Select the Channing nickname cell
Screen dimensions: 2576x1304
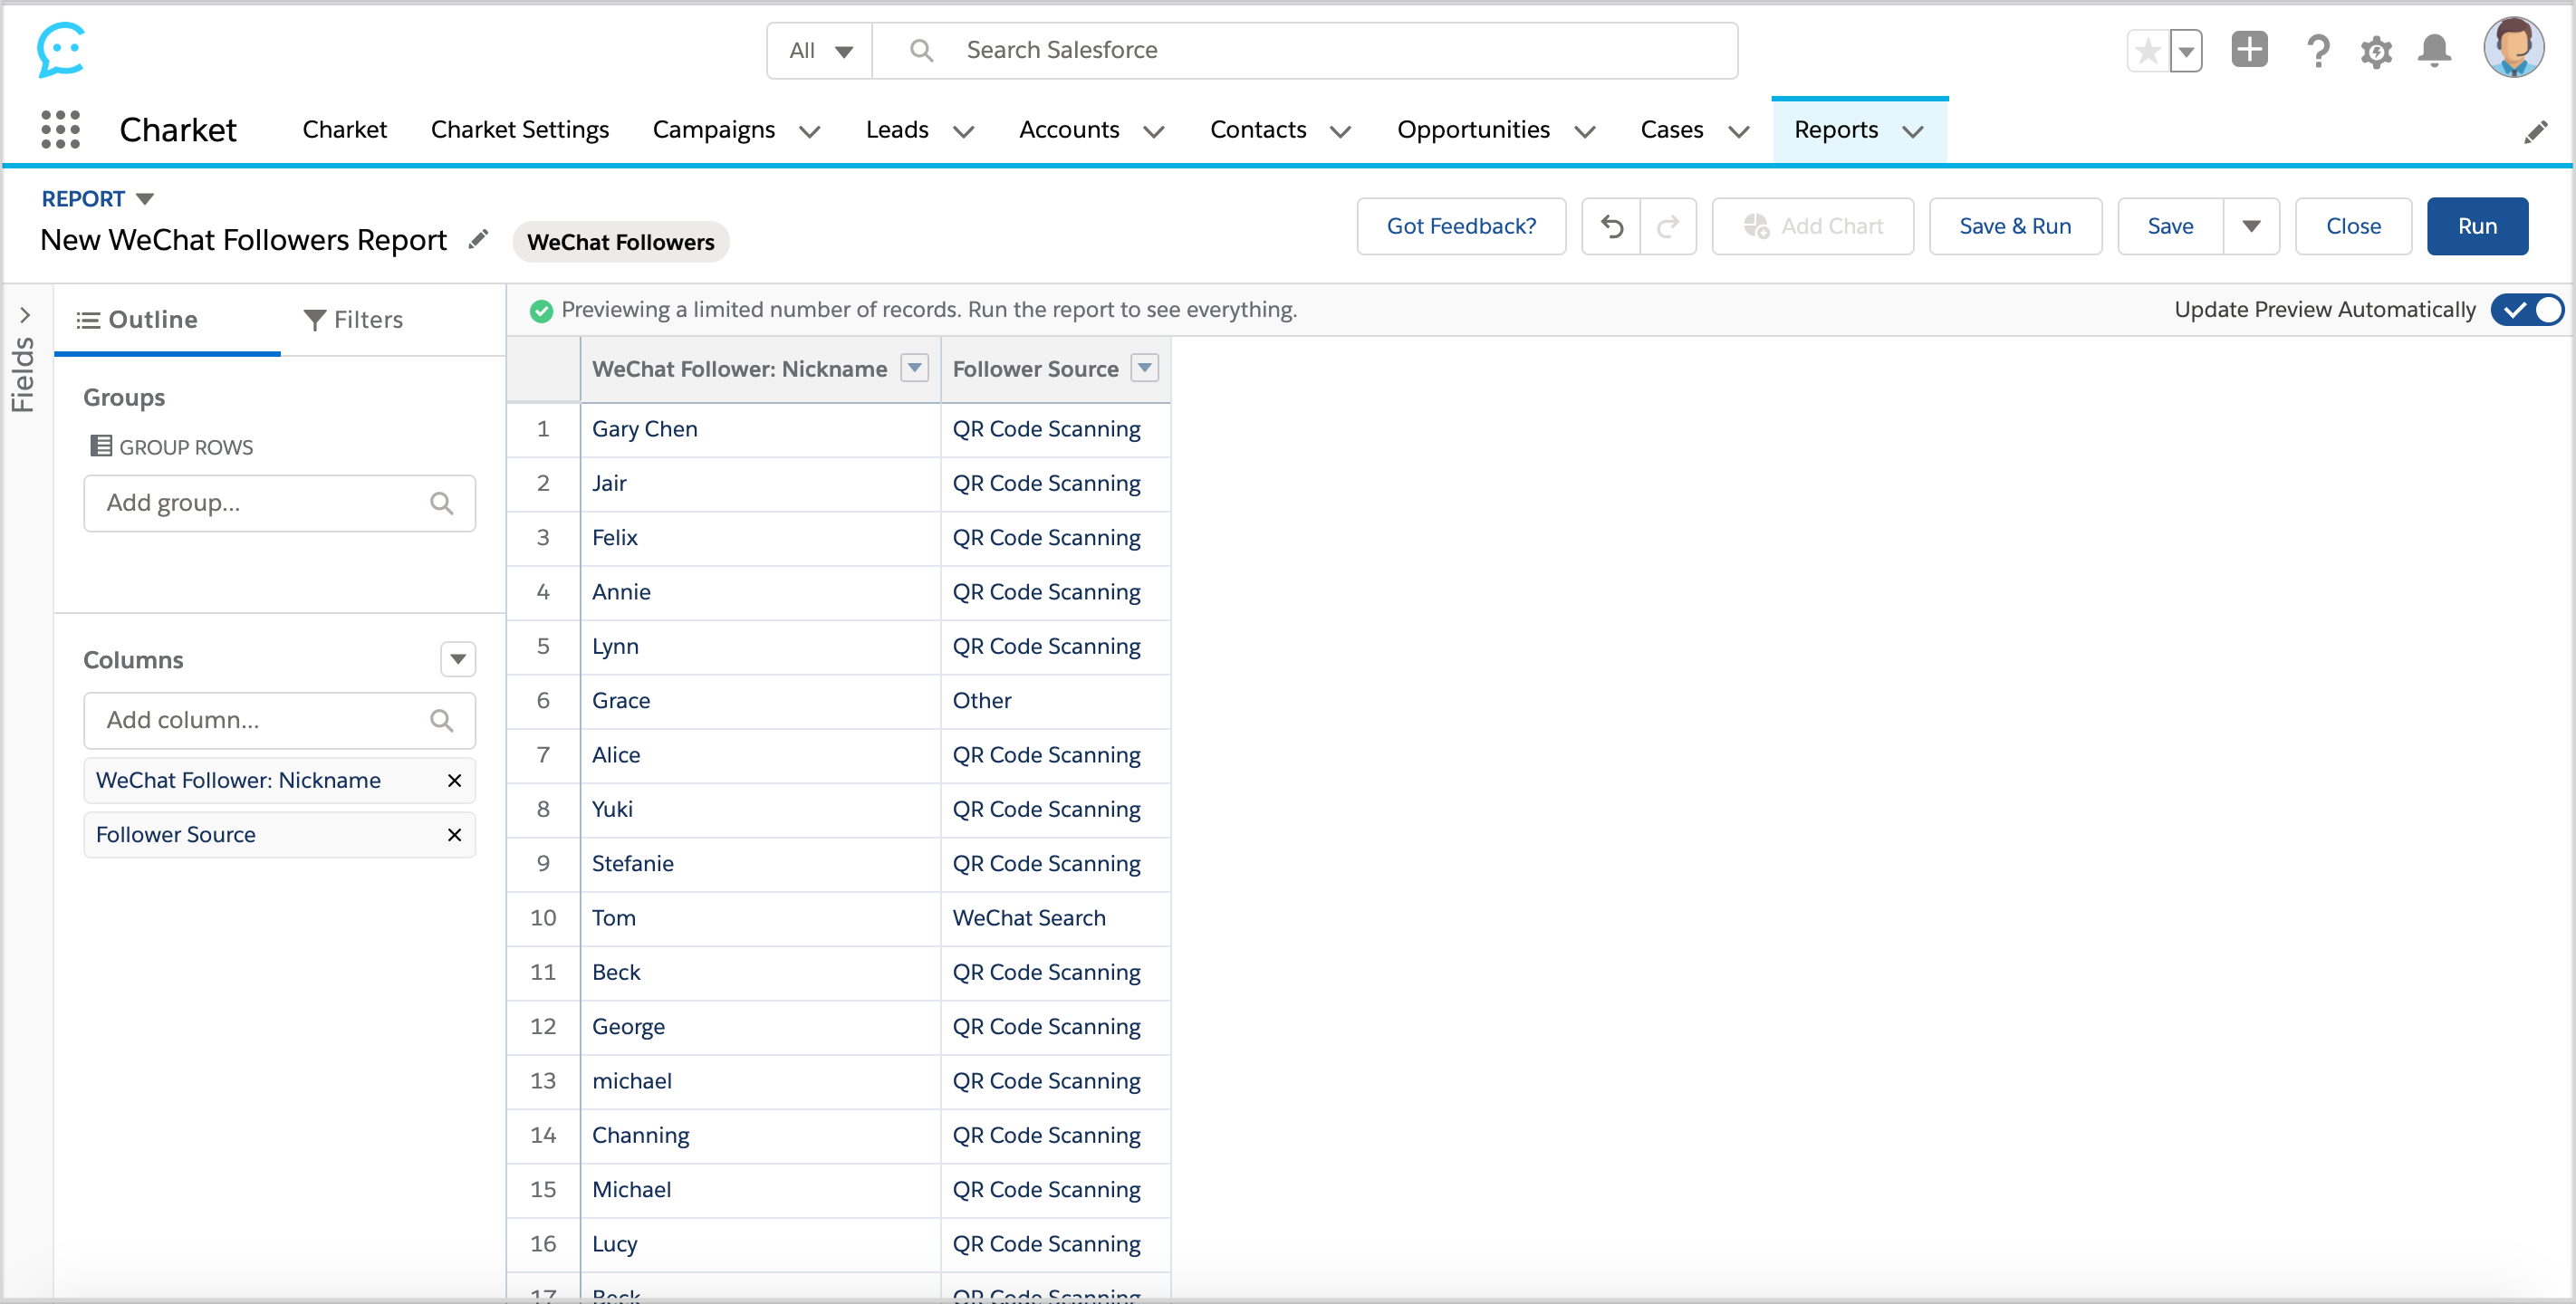[x=760, y=1136]
